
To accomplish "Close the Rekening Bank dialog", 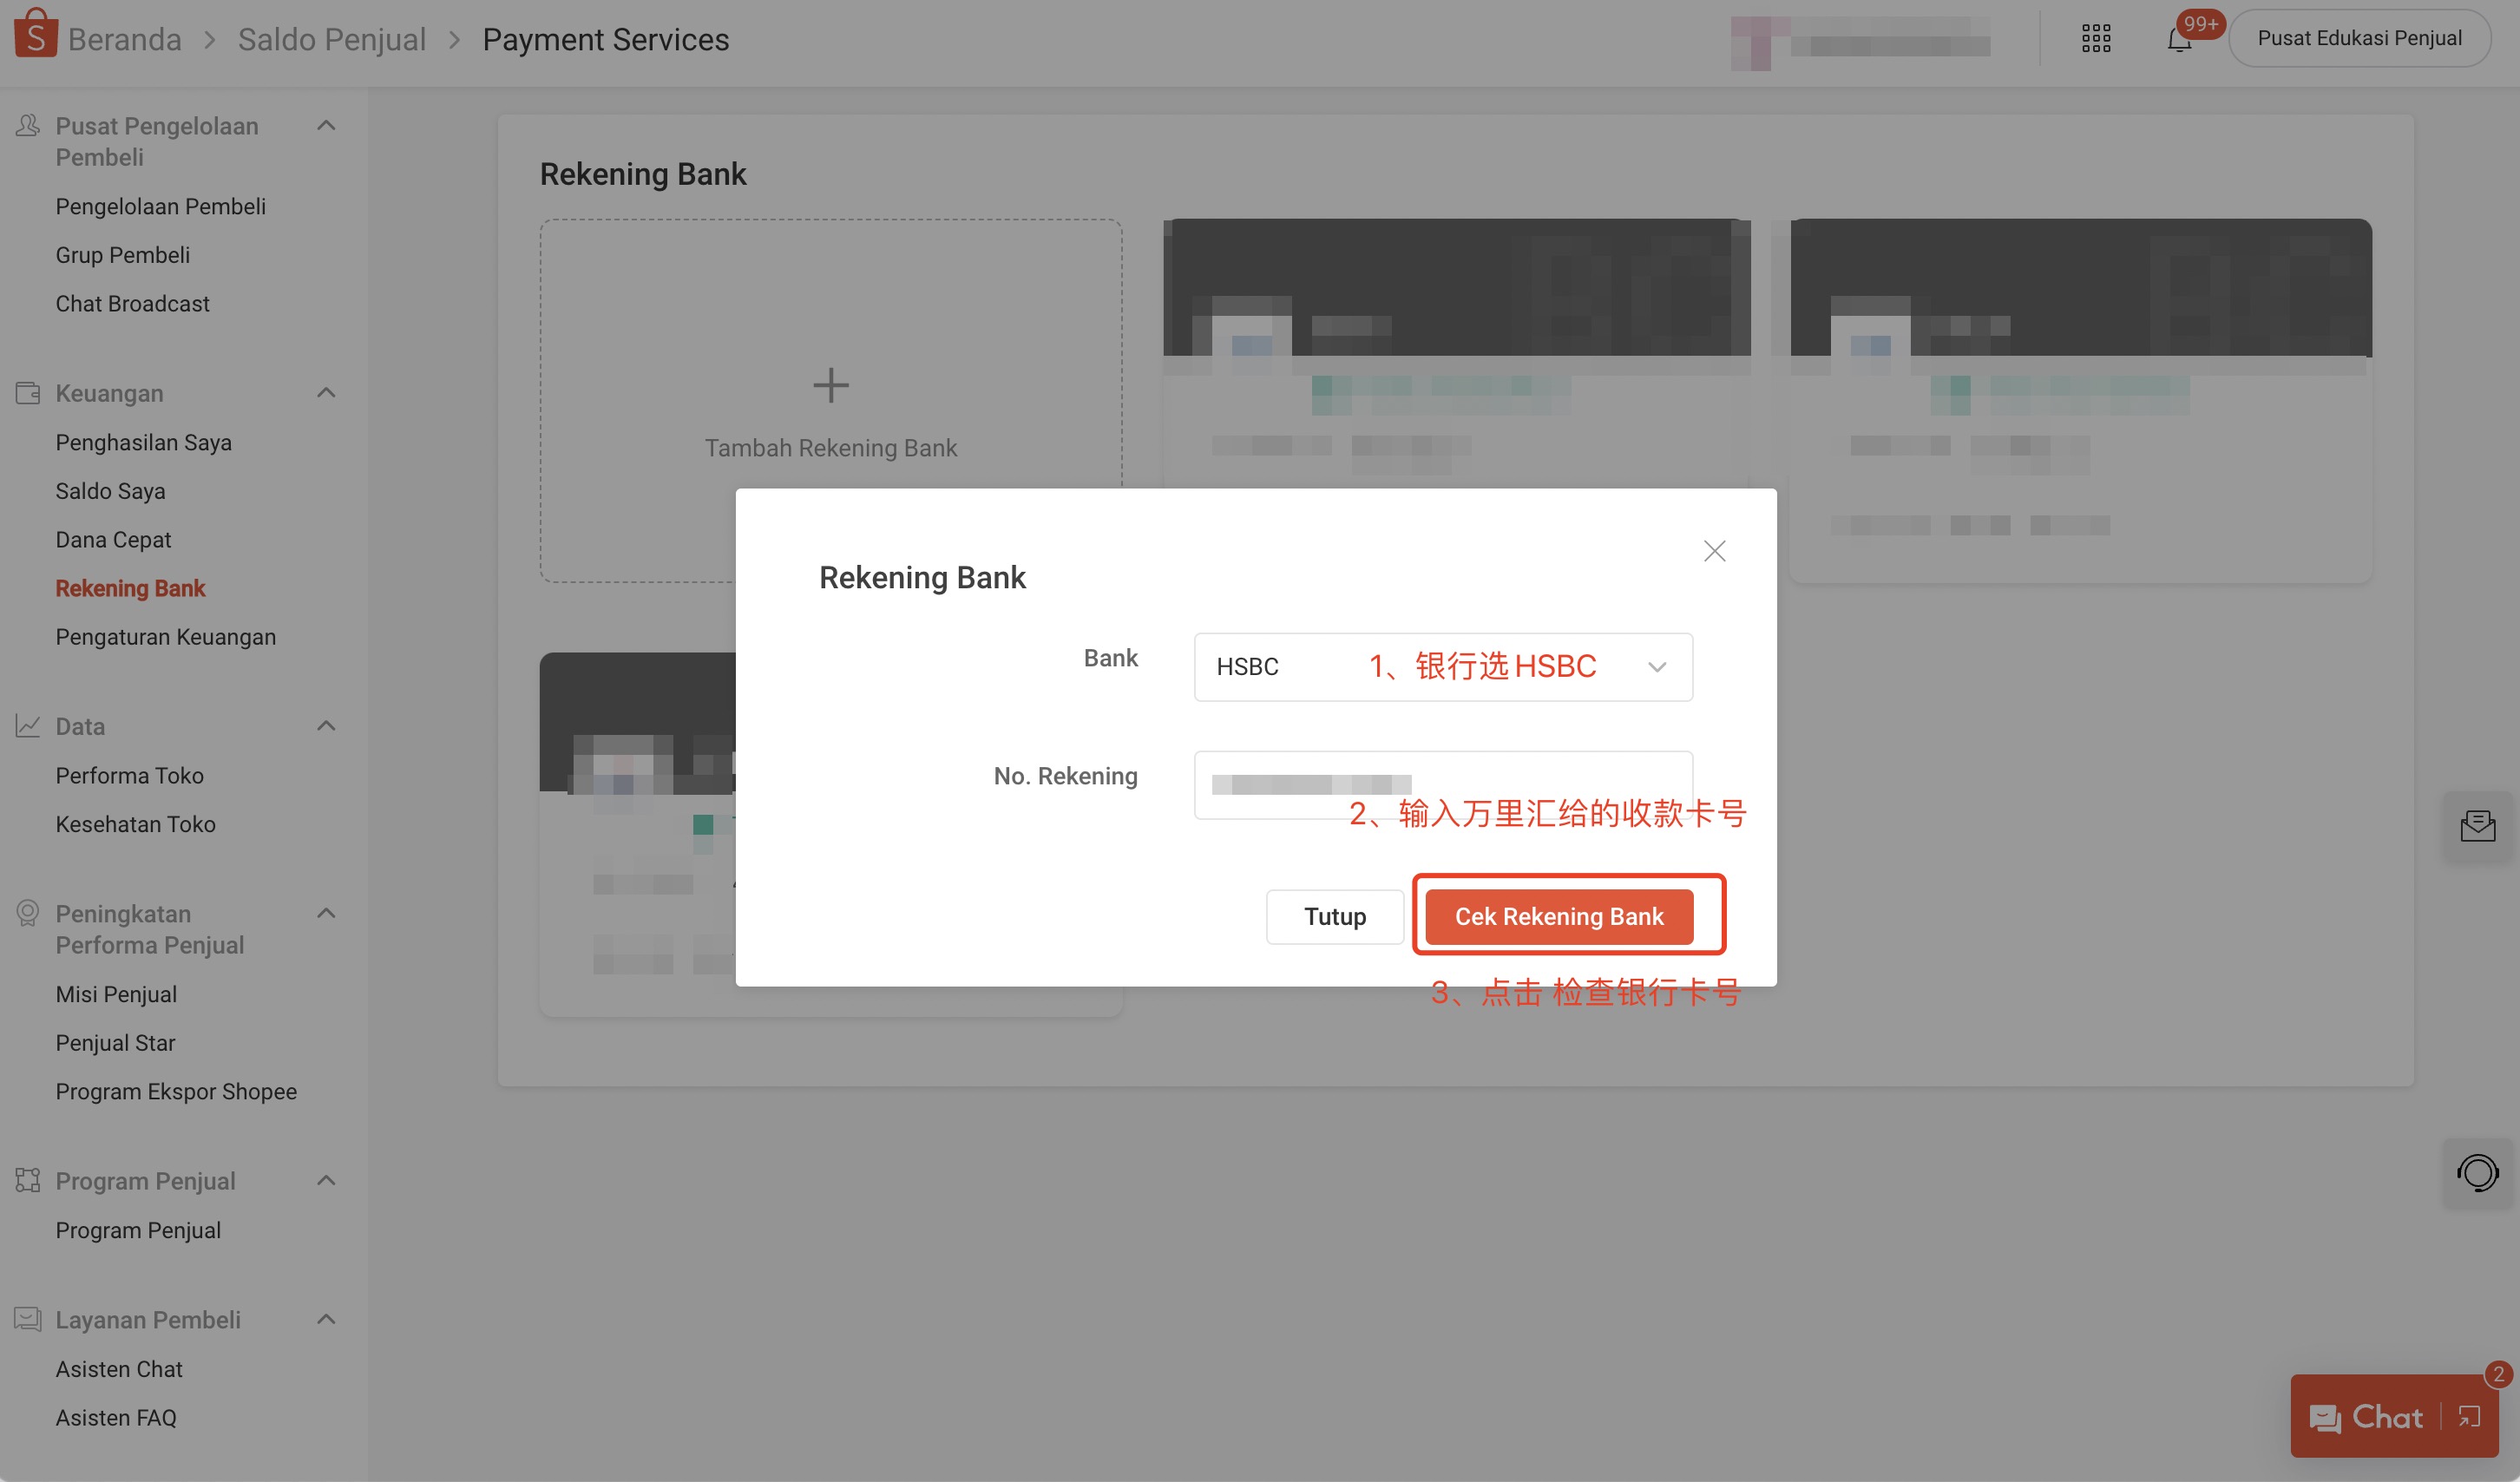I will click(x=1714, y=550).
